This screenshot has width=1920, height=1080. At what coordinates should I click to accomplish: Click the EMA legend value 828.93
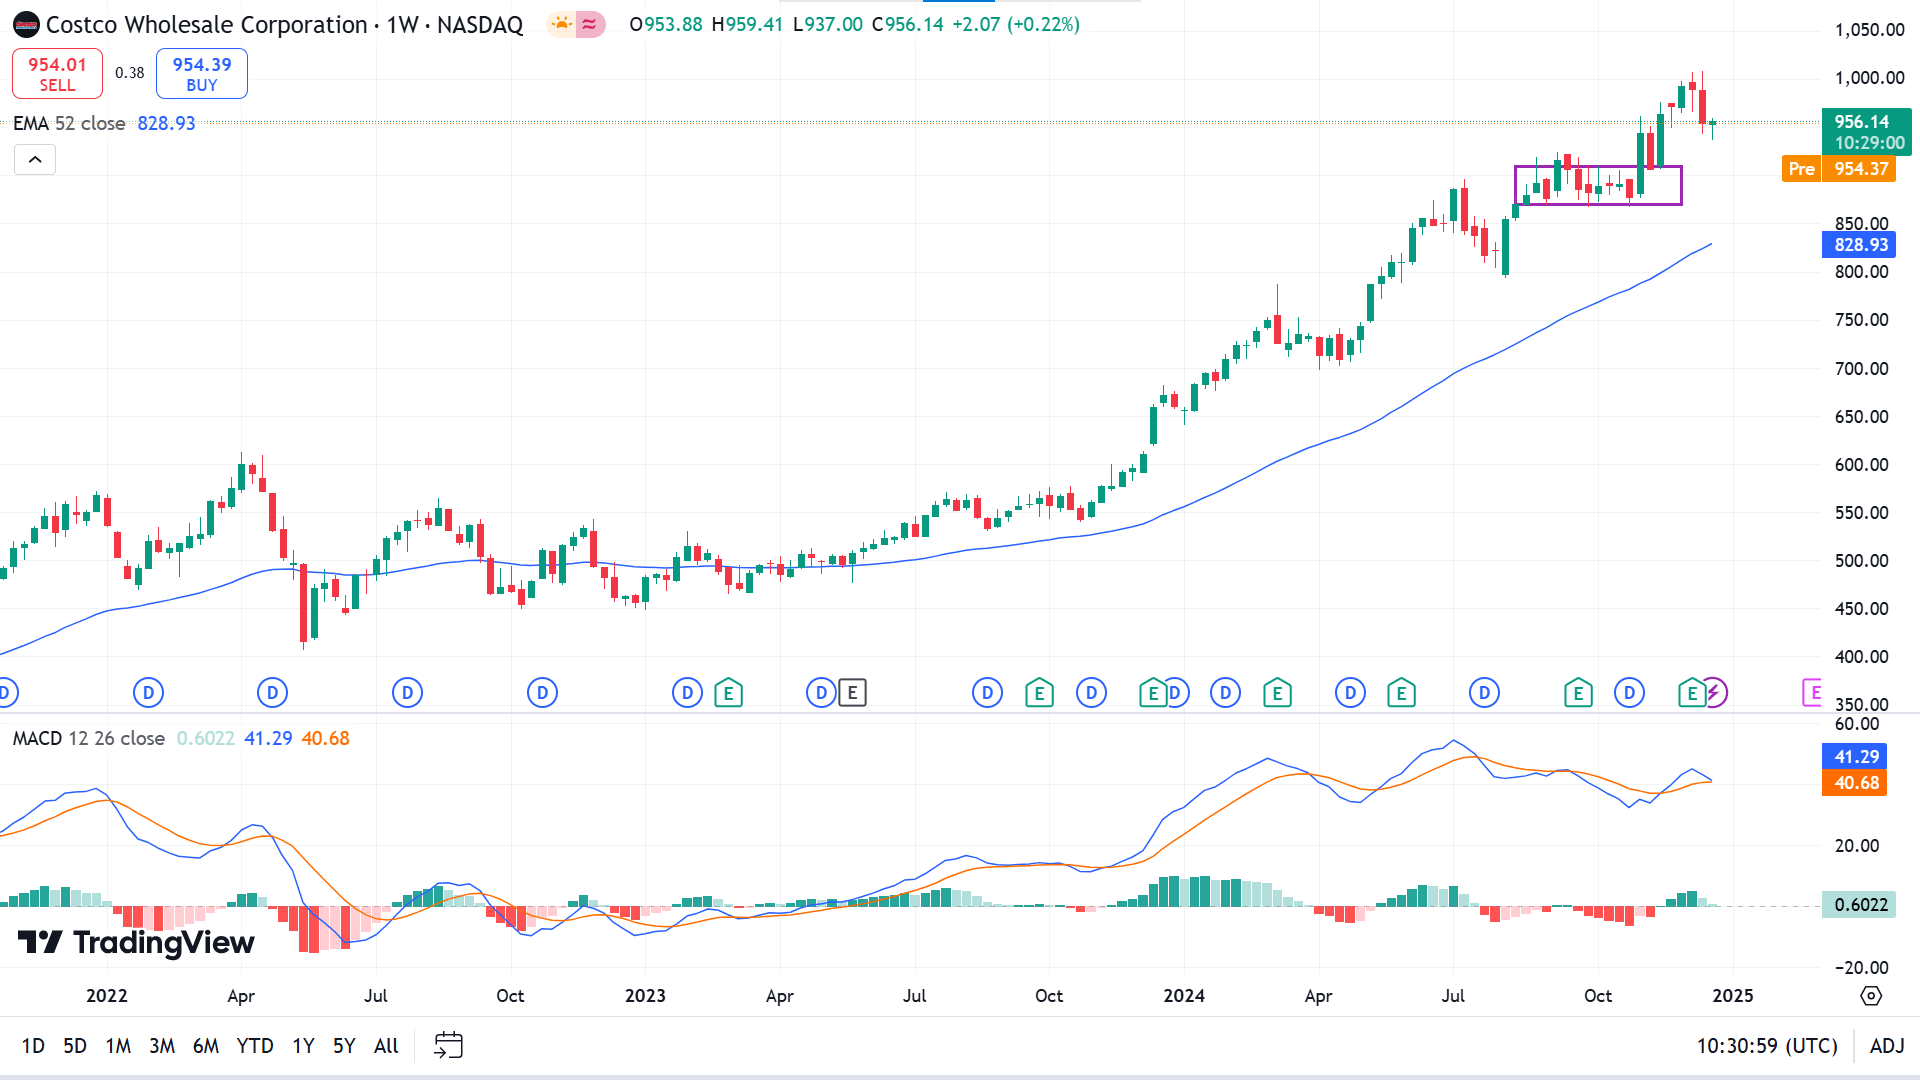166,123
